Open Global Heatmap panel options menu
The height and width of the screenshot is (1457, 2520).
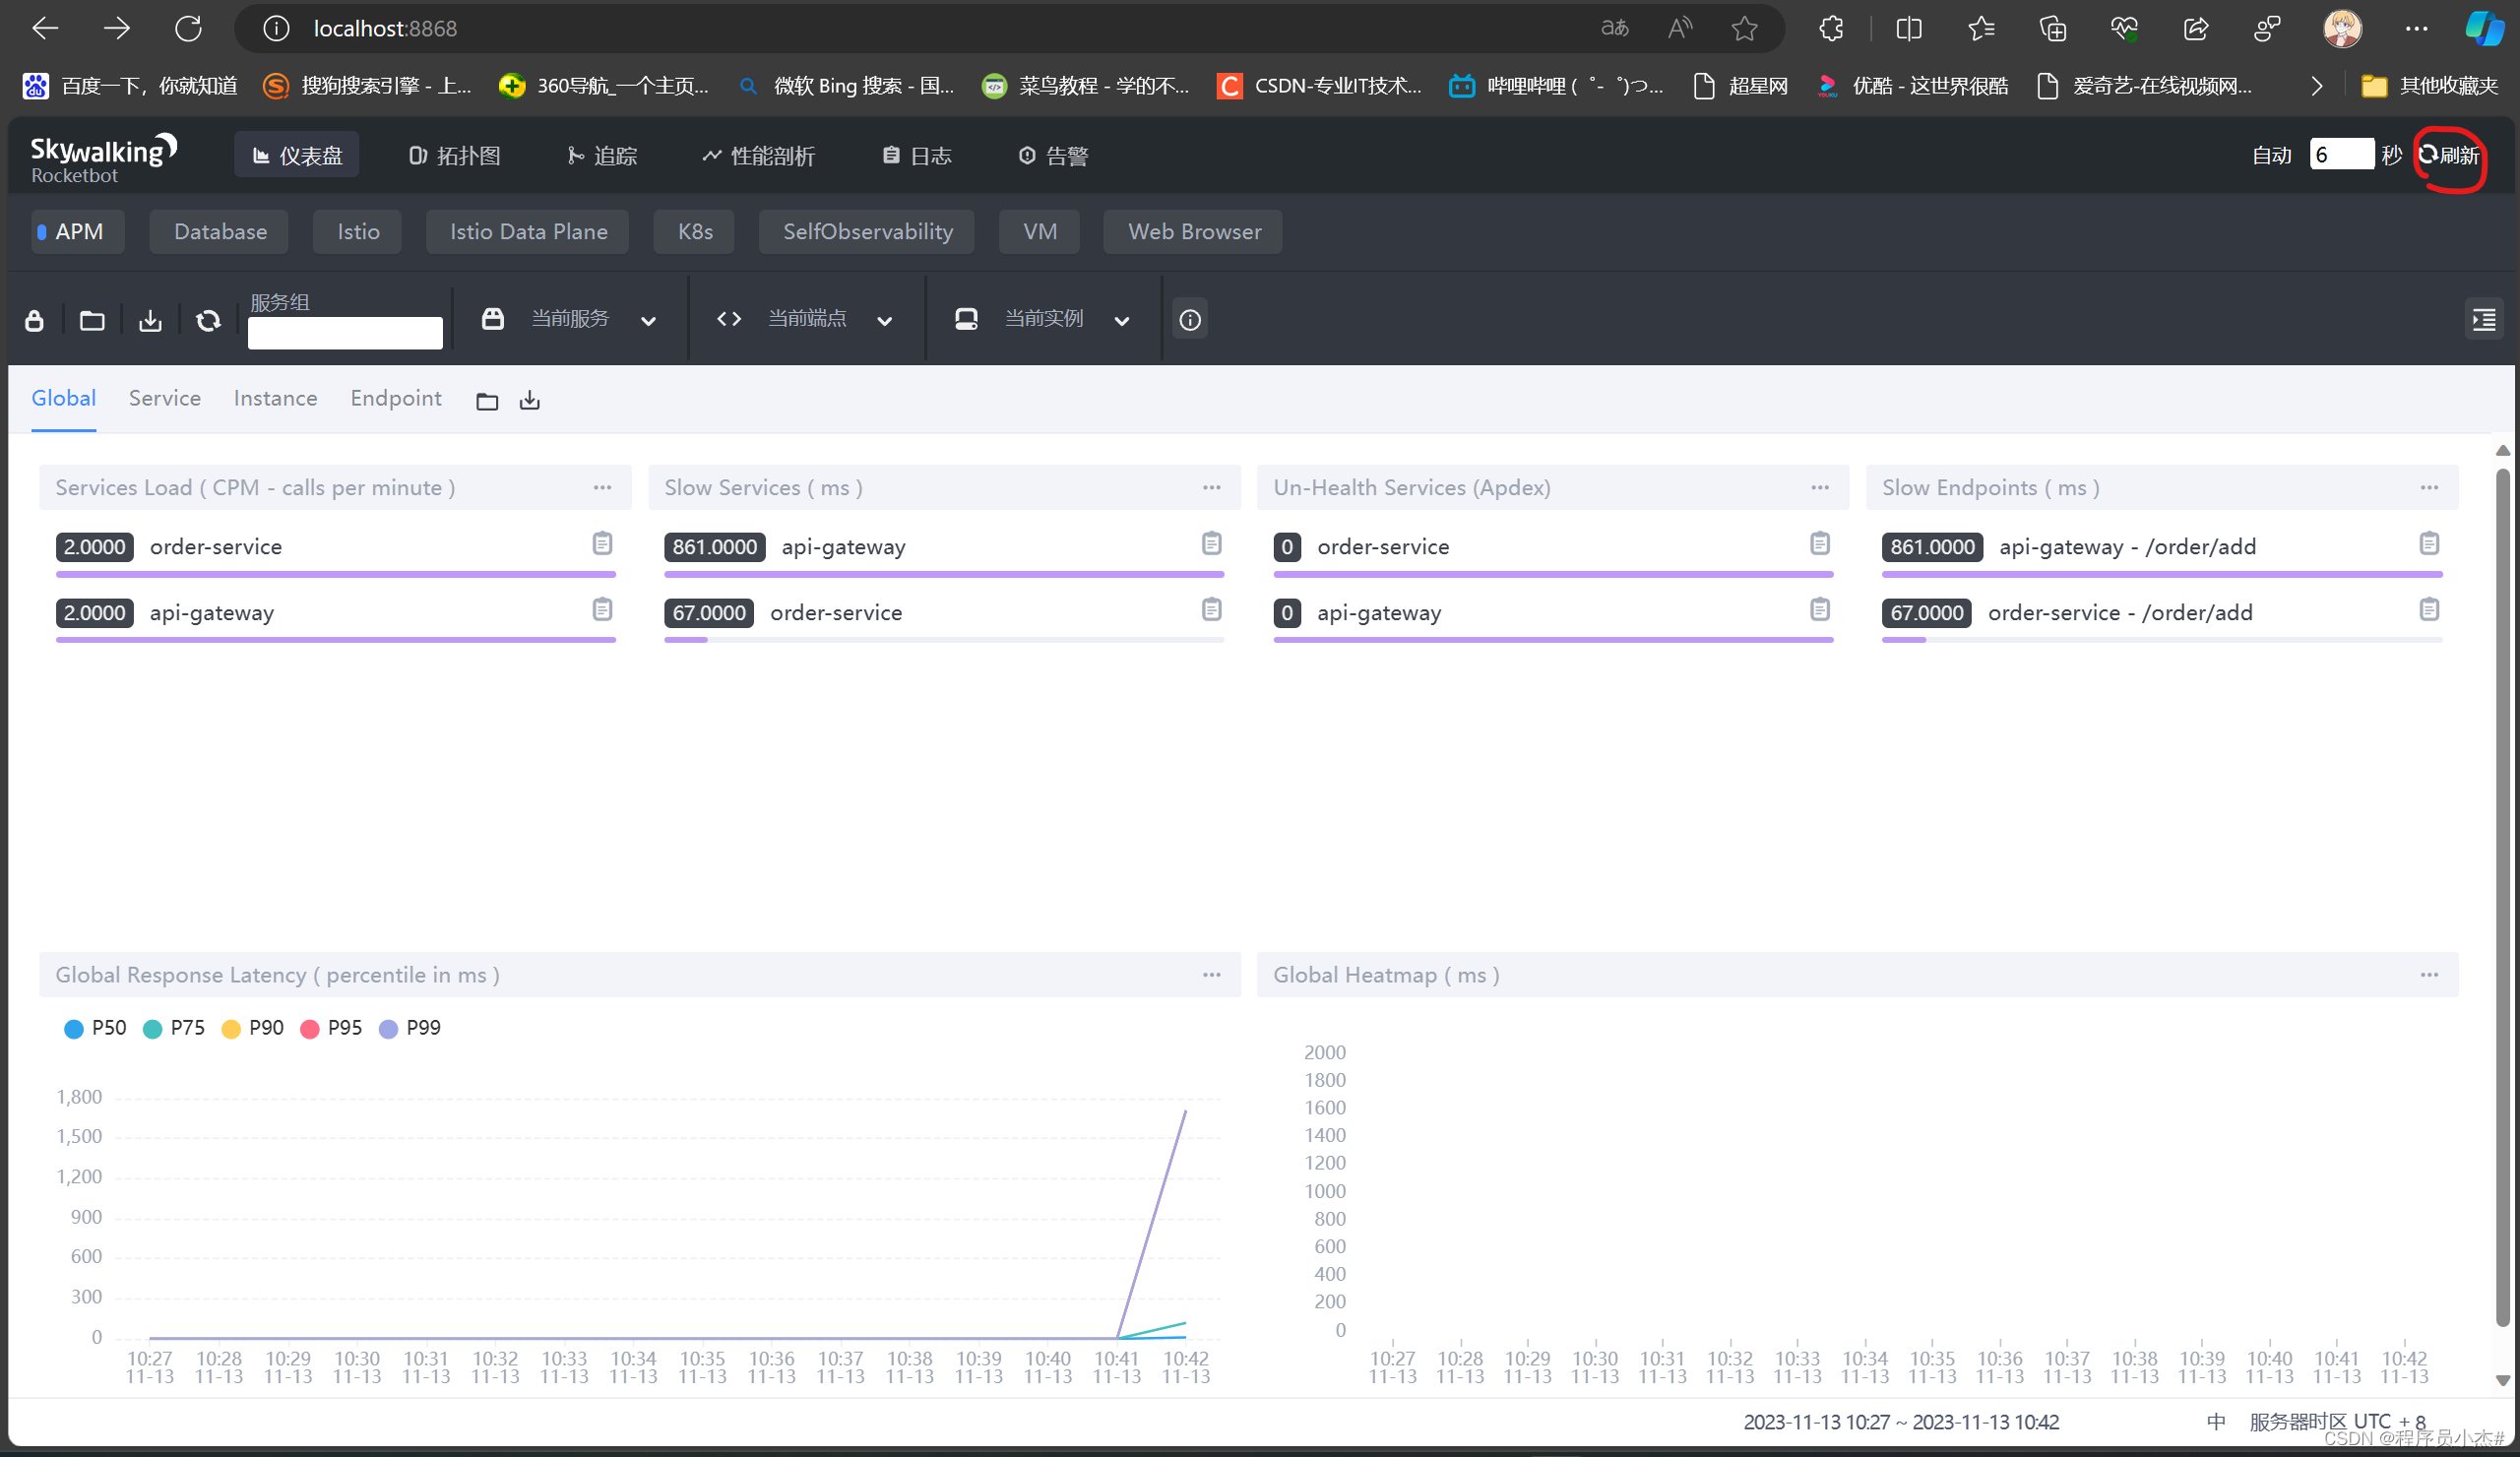click(2429, 974)
